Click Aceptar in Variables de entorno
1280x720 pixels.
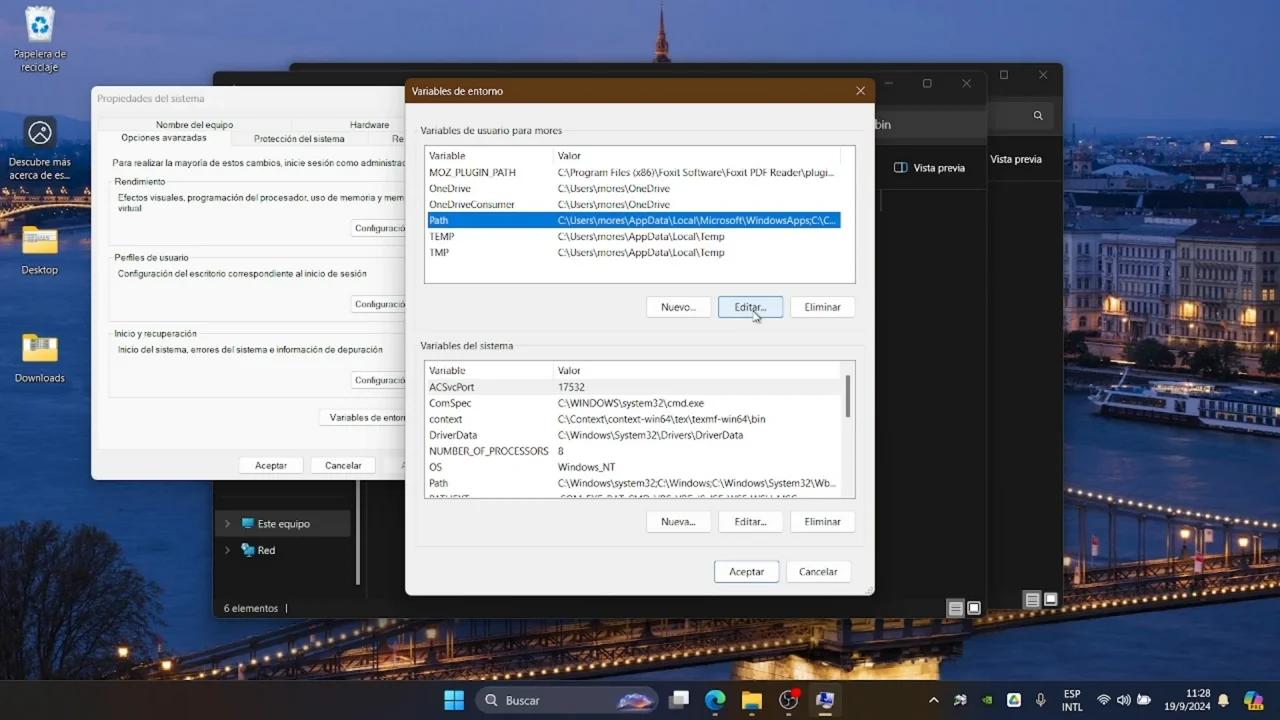(746, 571)
